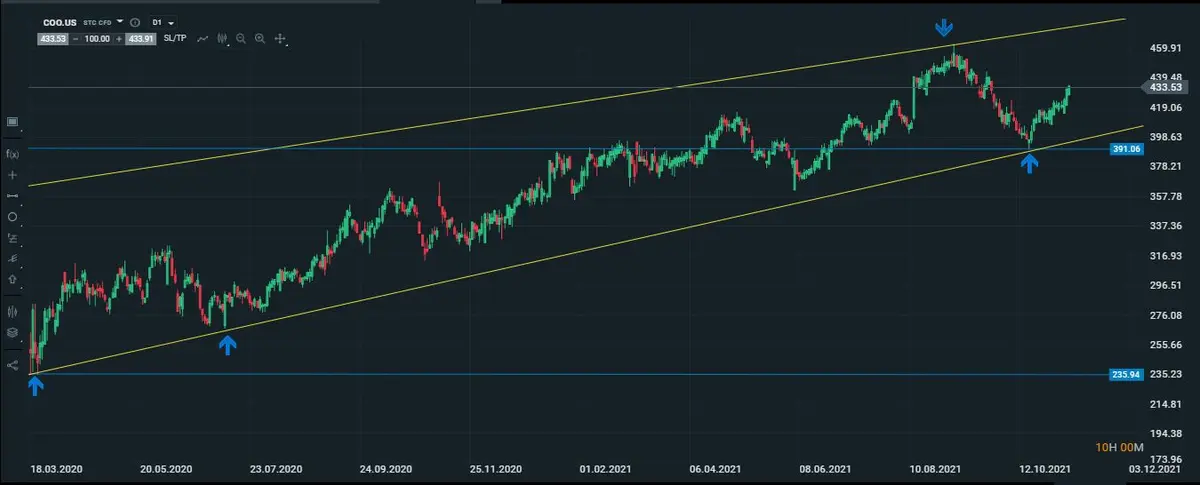Click the 433.91 buy price button
The image size is (1200, 485).
(142, 39)
